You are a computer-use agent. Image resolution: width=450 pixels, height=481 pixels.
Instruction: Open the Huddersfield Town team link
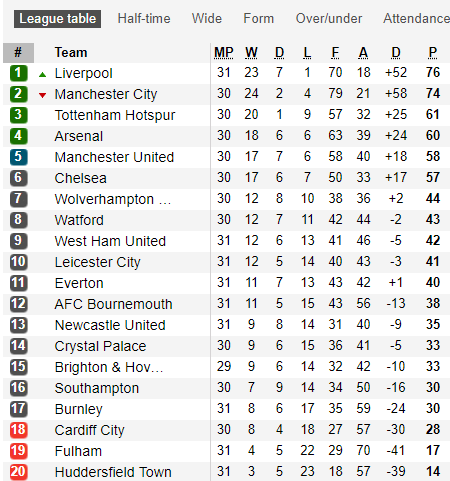(113, 472)
